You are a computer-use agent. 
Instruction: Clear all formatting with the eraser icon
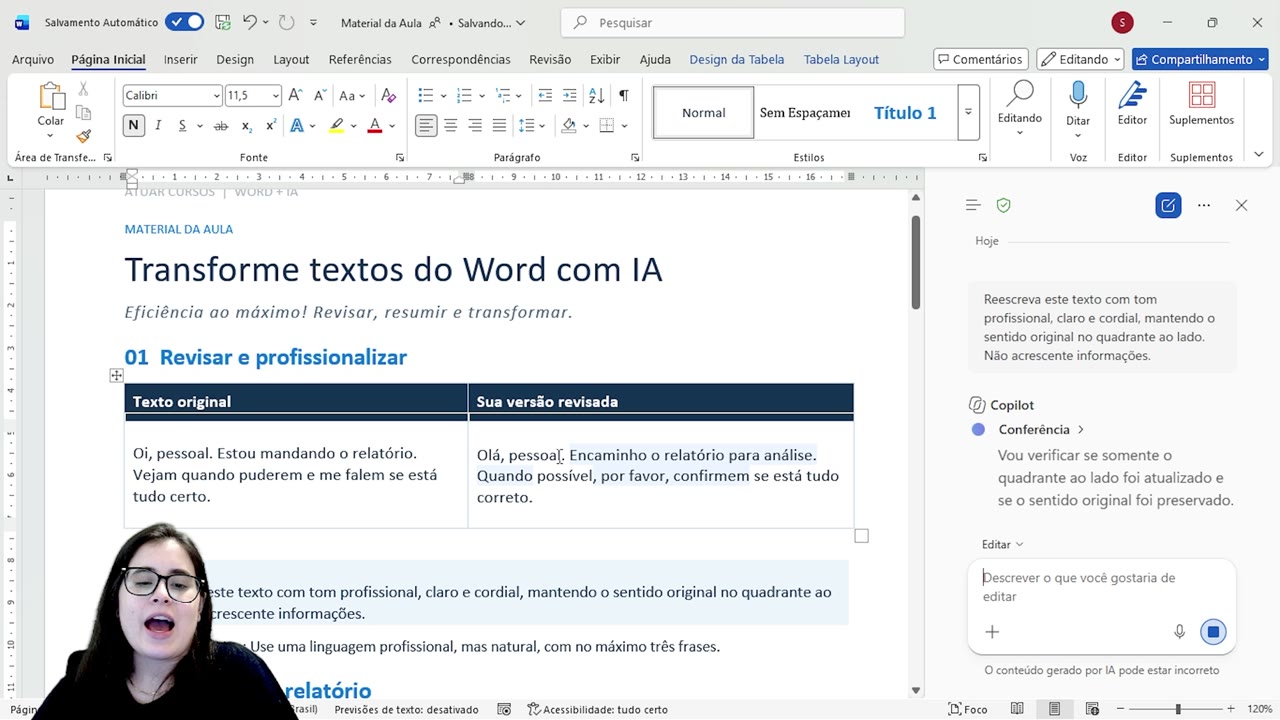[x=389, y=95]
